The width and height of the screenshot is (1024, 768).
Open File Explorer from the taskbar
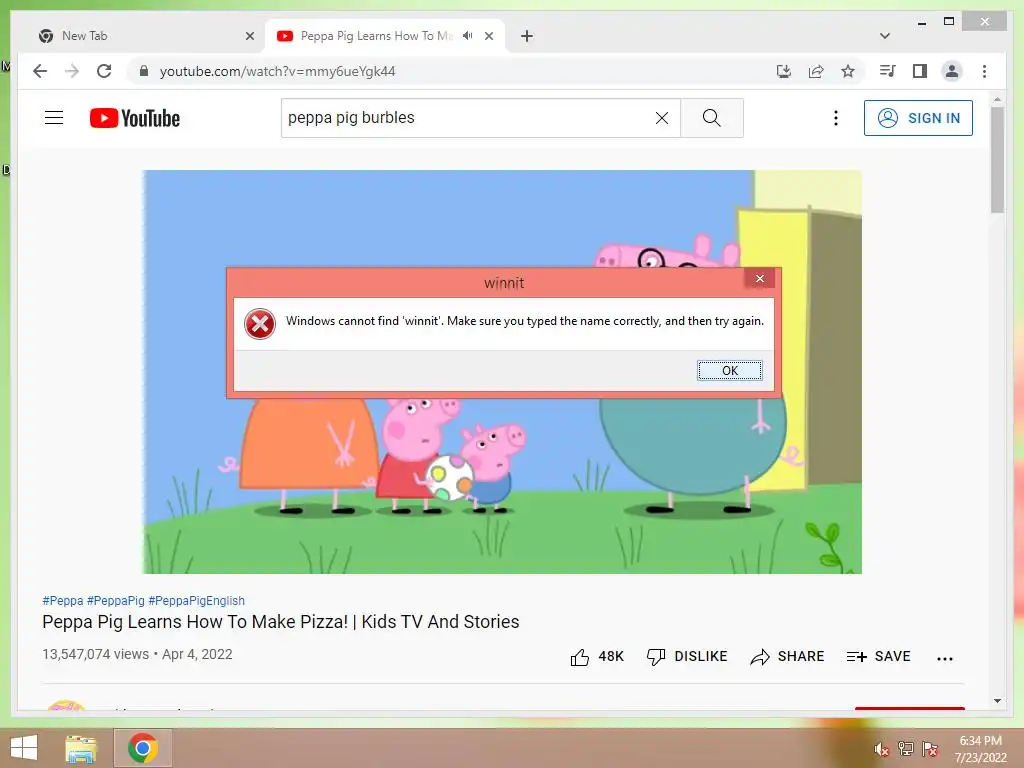pos(82,748)
